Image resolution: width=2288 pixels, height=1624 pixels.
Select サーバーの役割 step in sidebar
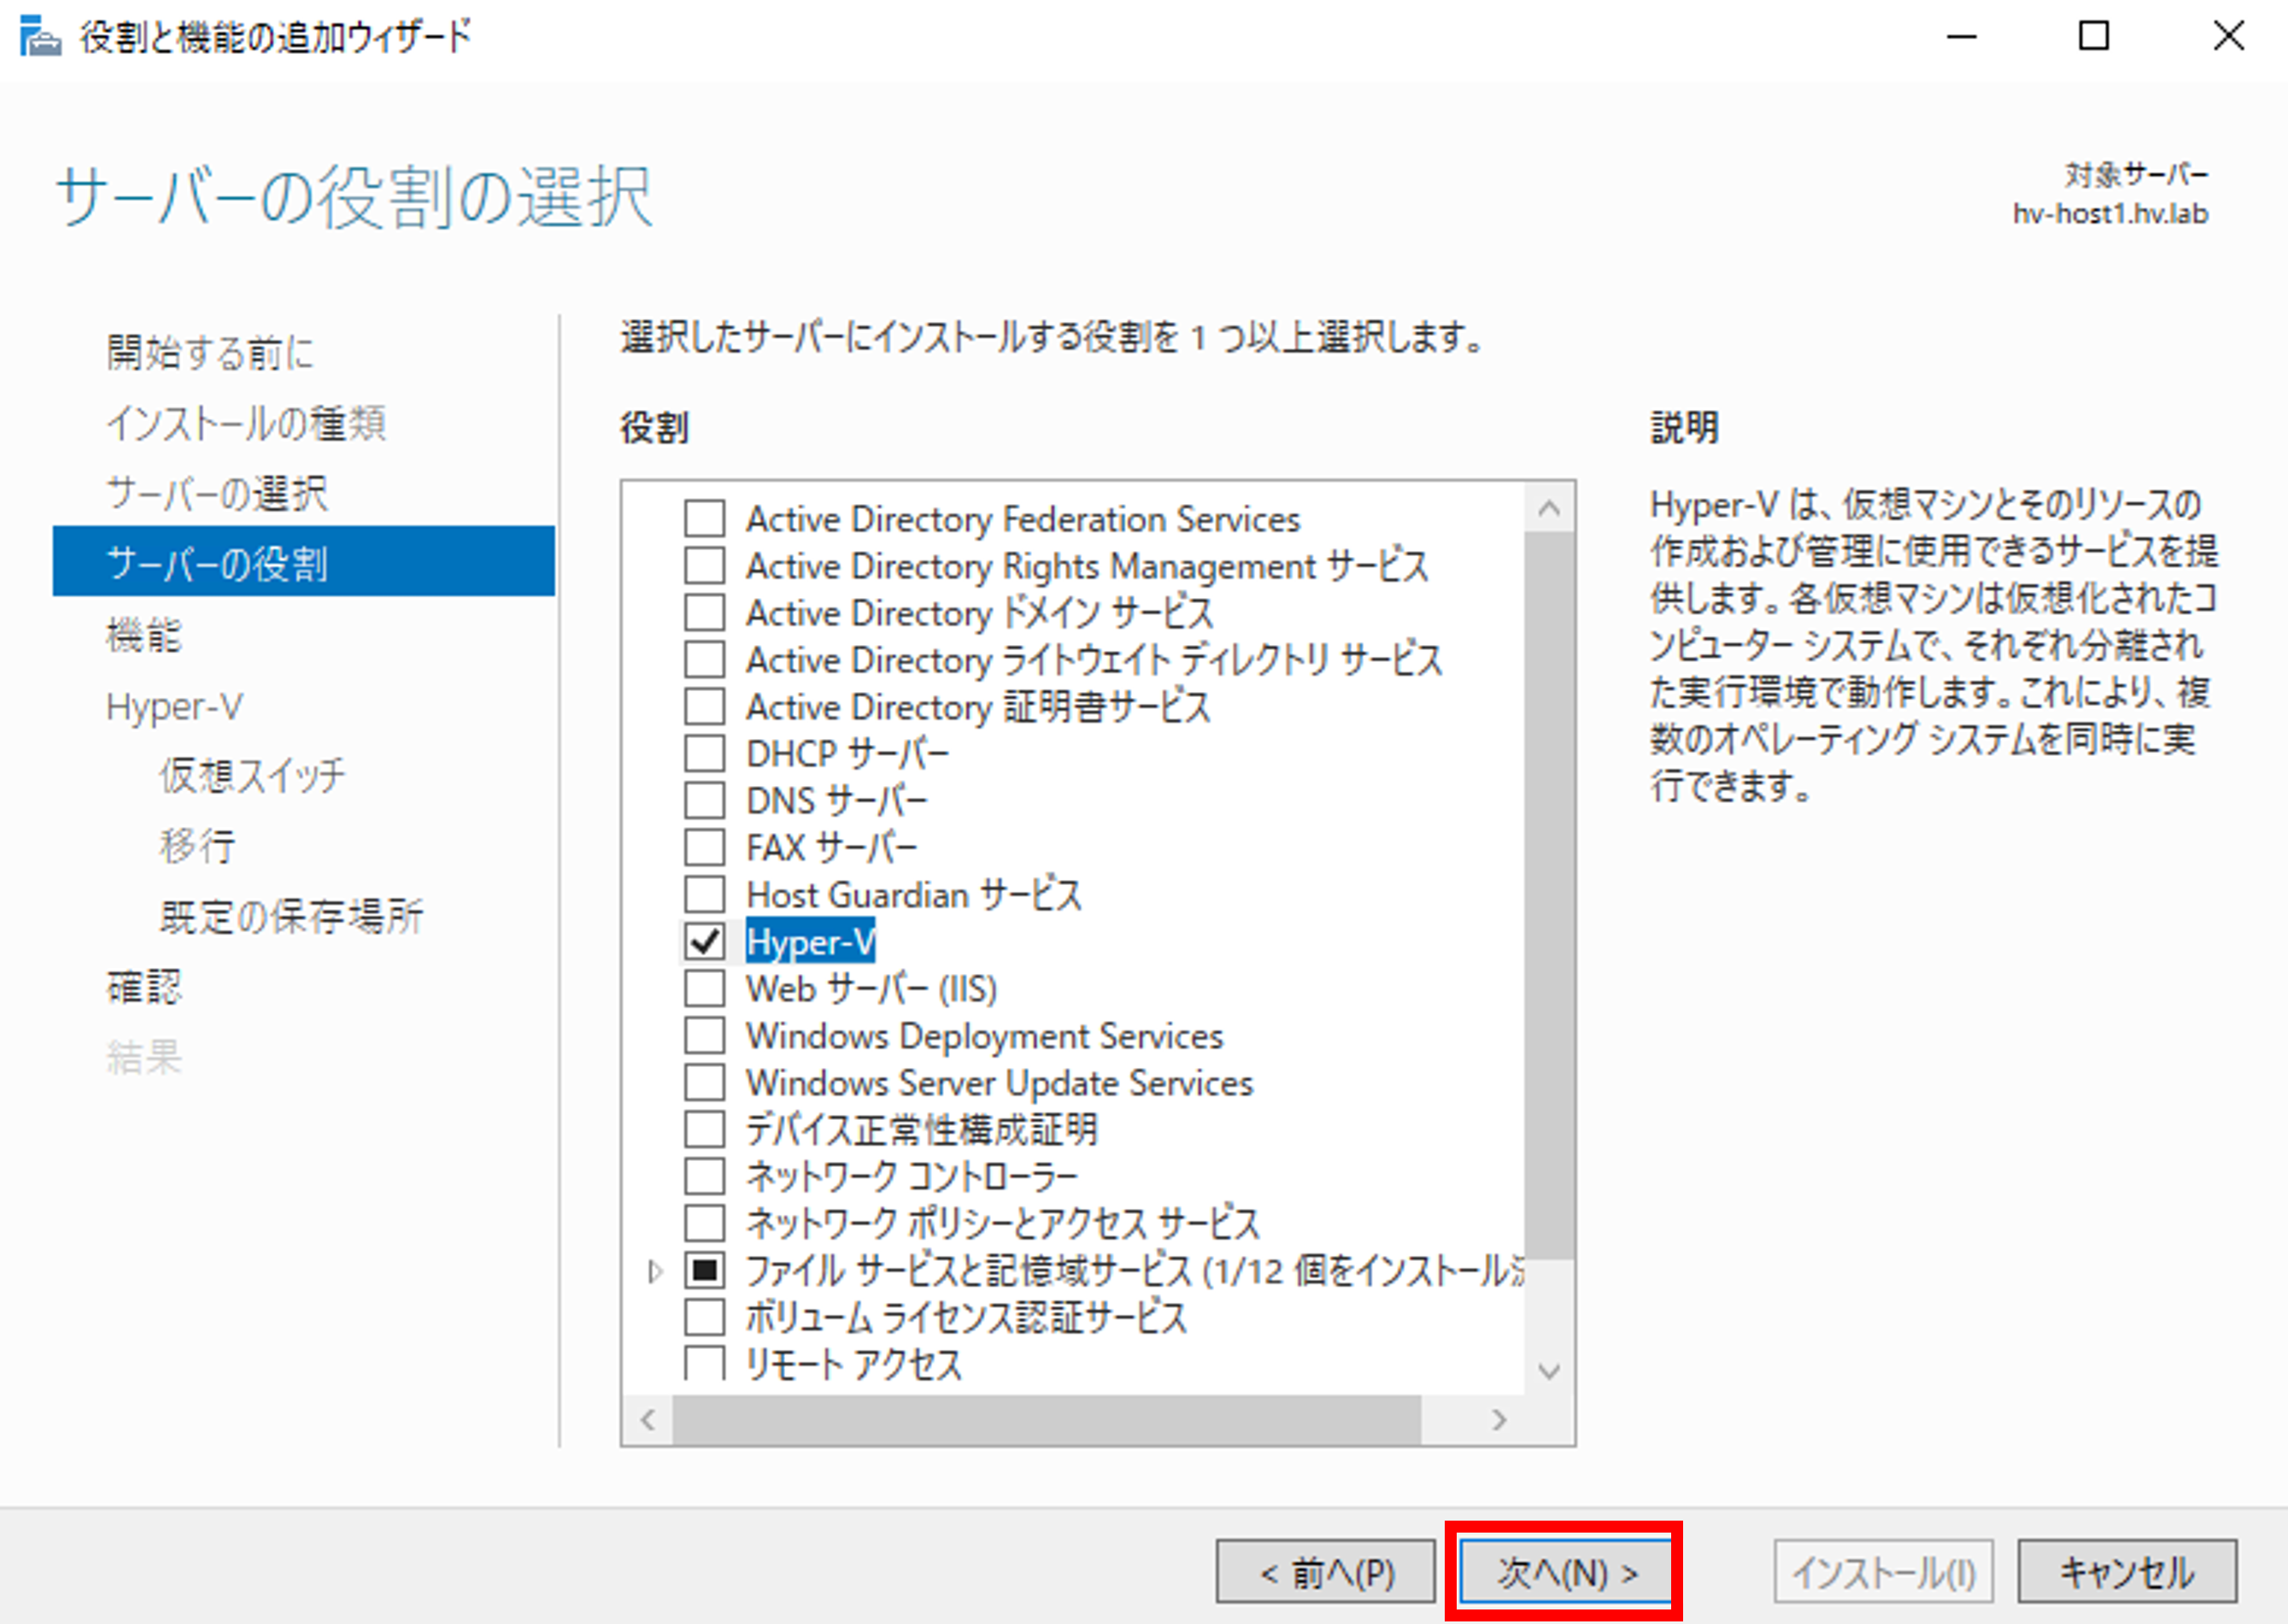tap(304, 562)
